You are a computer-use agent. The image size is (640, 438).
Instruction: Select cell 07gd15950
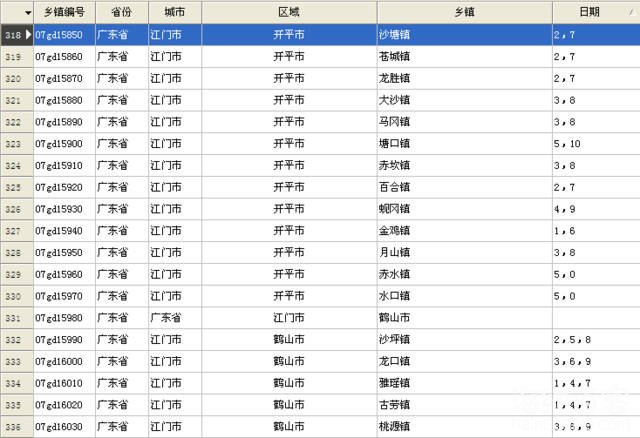click(x=64, y=253)
